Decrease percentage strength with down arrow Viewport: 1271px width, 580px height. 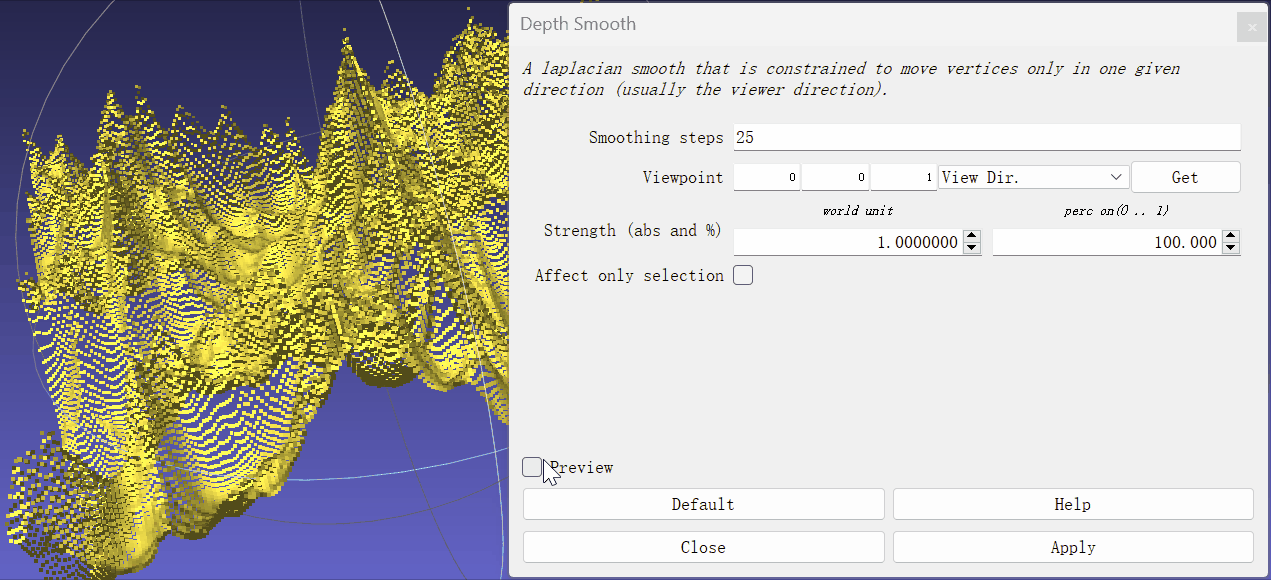pyautogui.click(x=1231, y=248)
